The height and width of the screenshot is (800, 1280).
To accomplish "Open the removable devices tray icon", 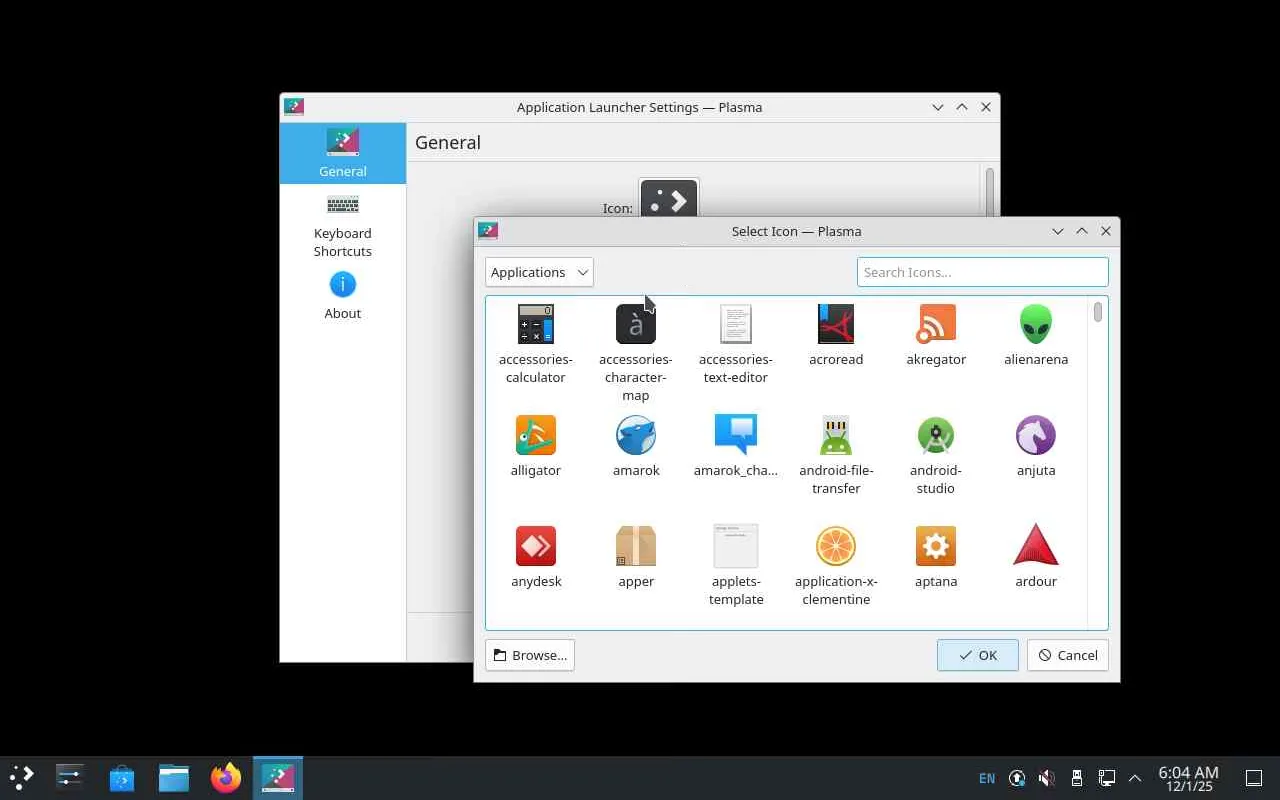I will coord(1076,778).
